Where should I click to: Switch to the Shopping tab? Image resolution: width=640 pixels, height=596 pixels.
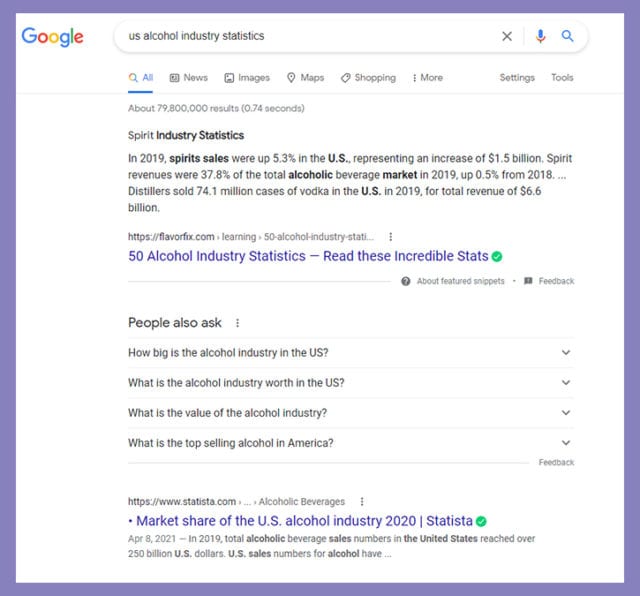point(368,78)
